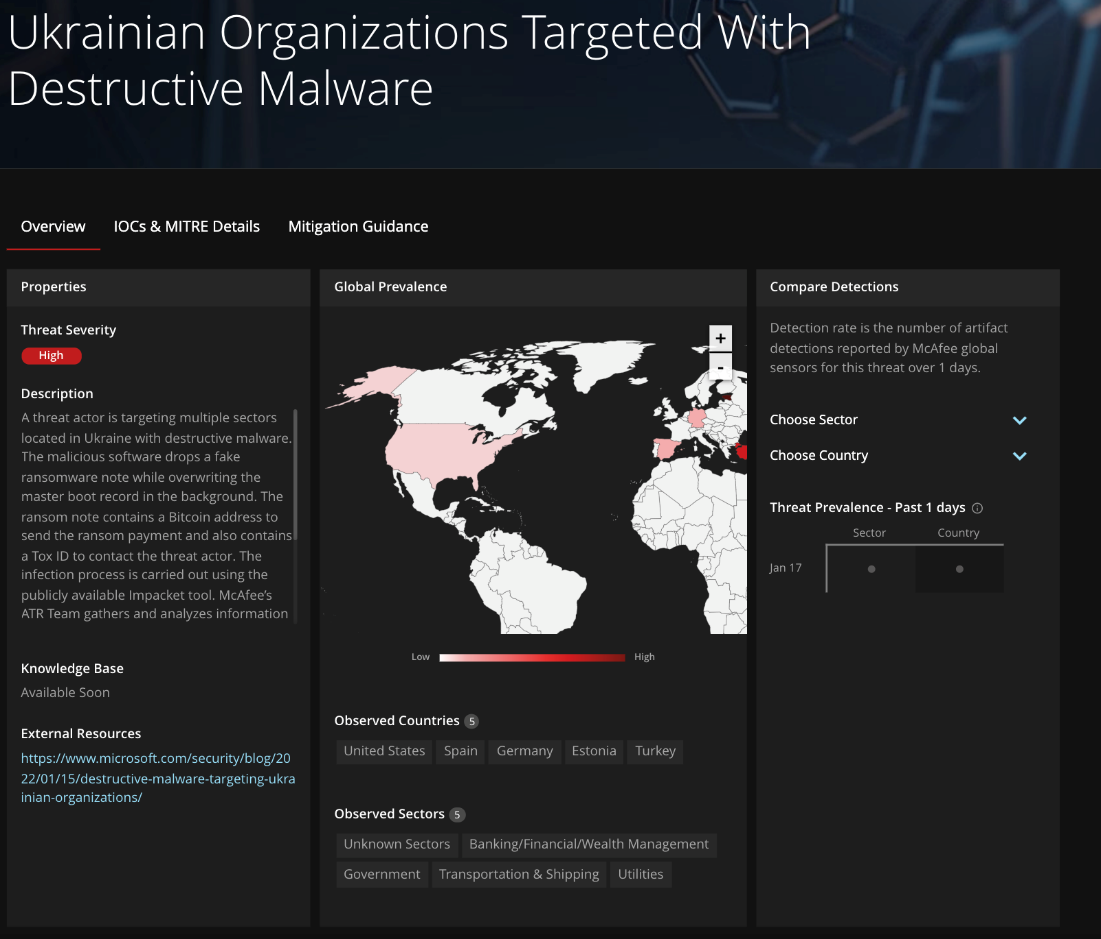Screen dimensions: 1101x939
Task: Click the Threat Prevalence info icon
Action: pos(977,508)
